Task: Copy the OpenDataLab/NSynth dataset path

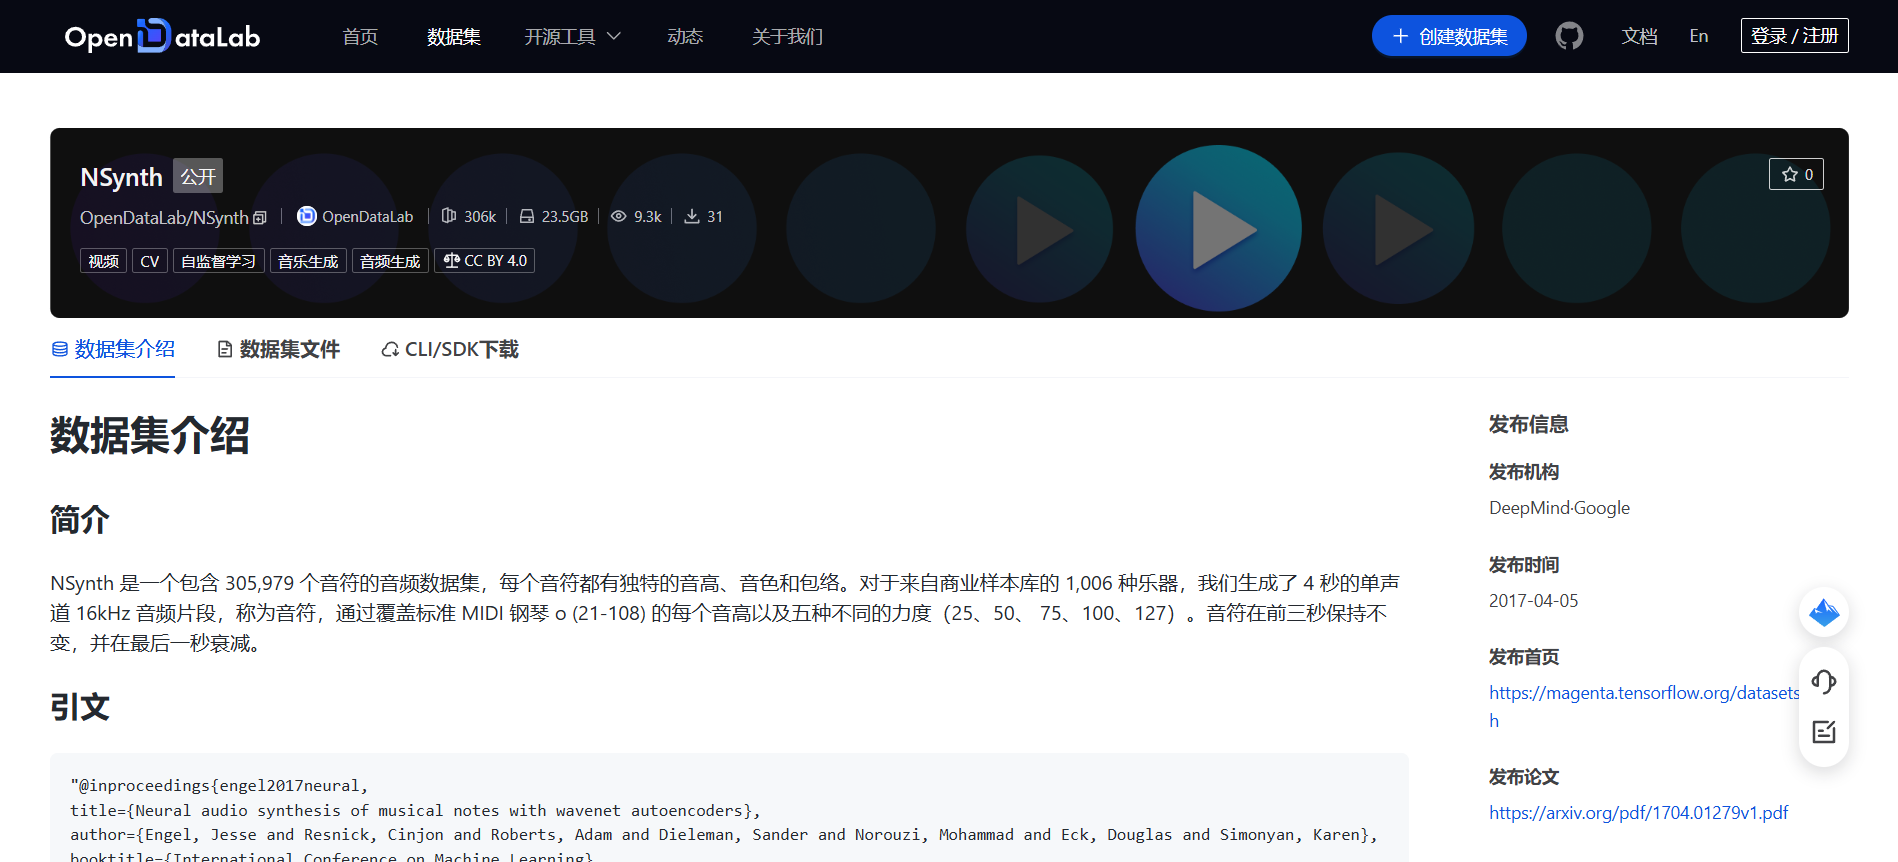Action: (260, 218)
